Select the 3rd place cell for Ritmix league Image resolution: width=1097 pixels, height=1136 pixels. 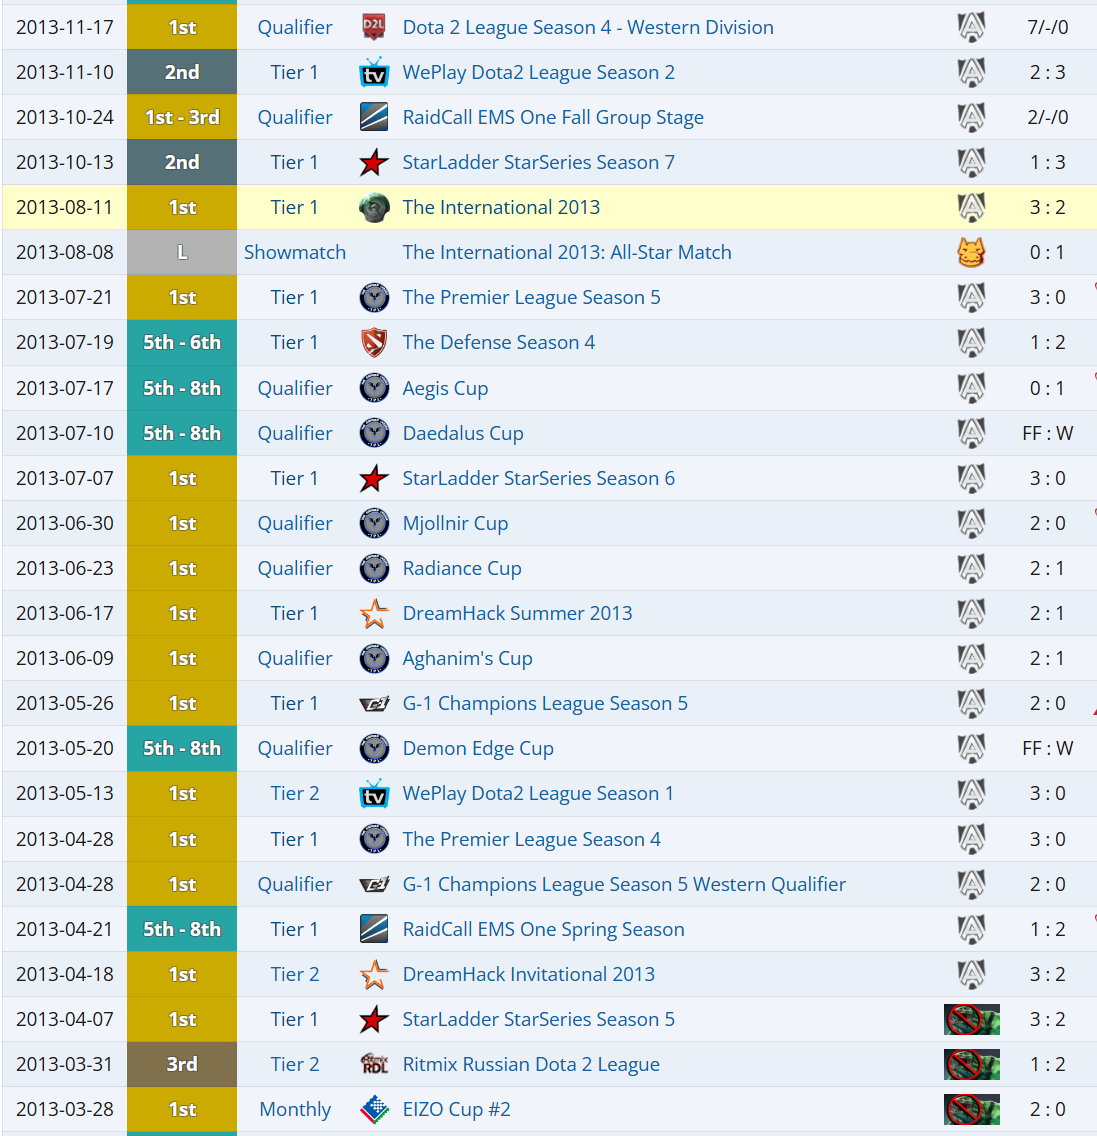tap(182, 1064)
